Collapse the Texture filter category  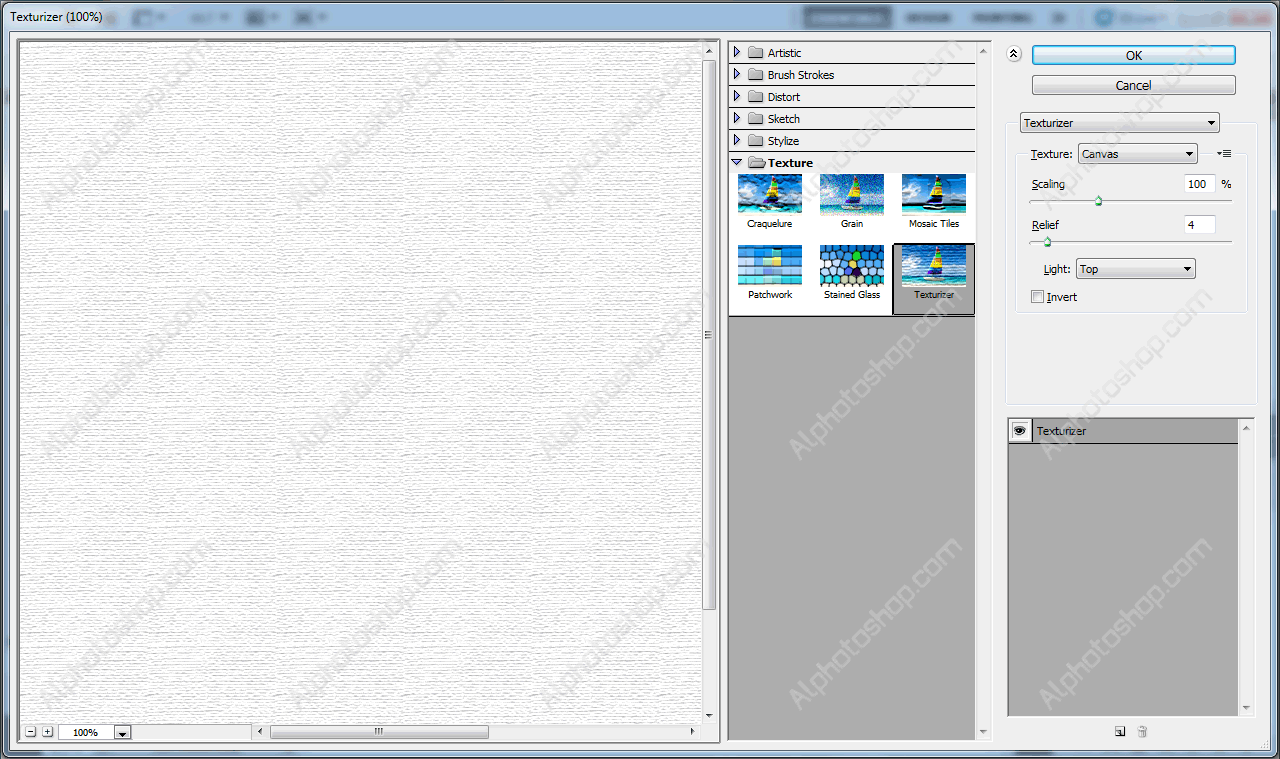coord(737,163)
